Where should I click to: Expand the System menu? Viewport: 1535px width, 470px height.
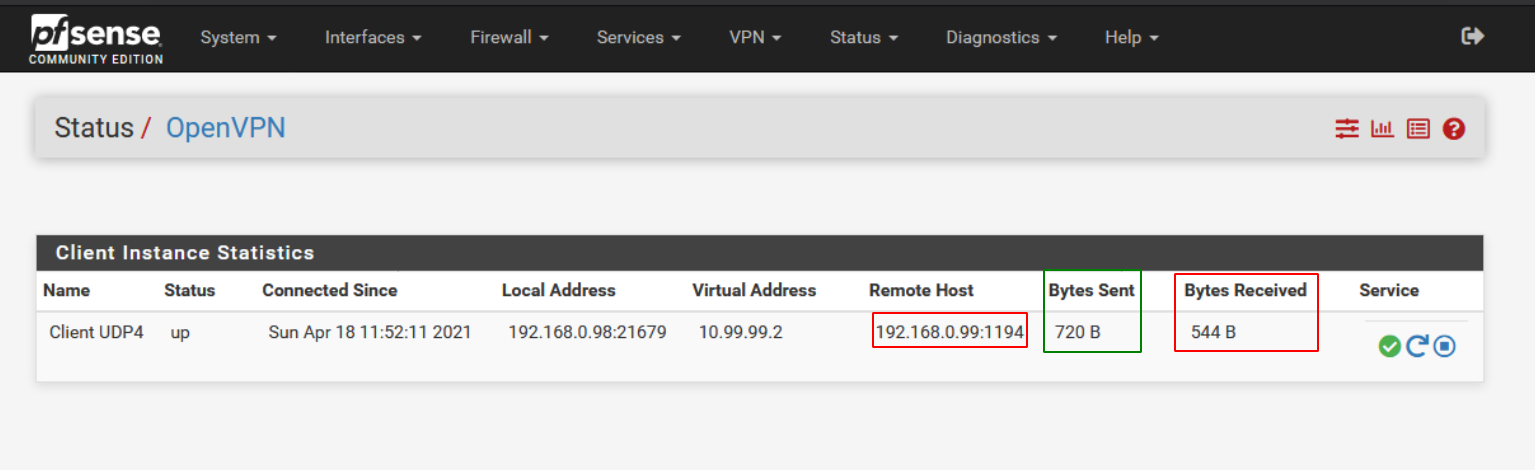pyautogui.click(x=238, y=37)
